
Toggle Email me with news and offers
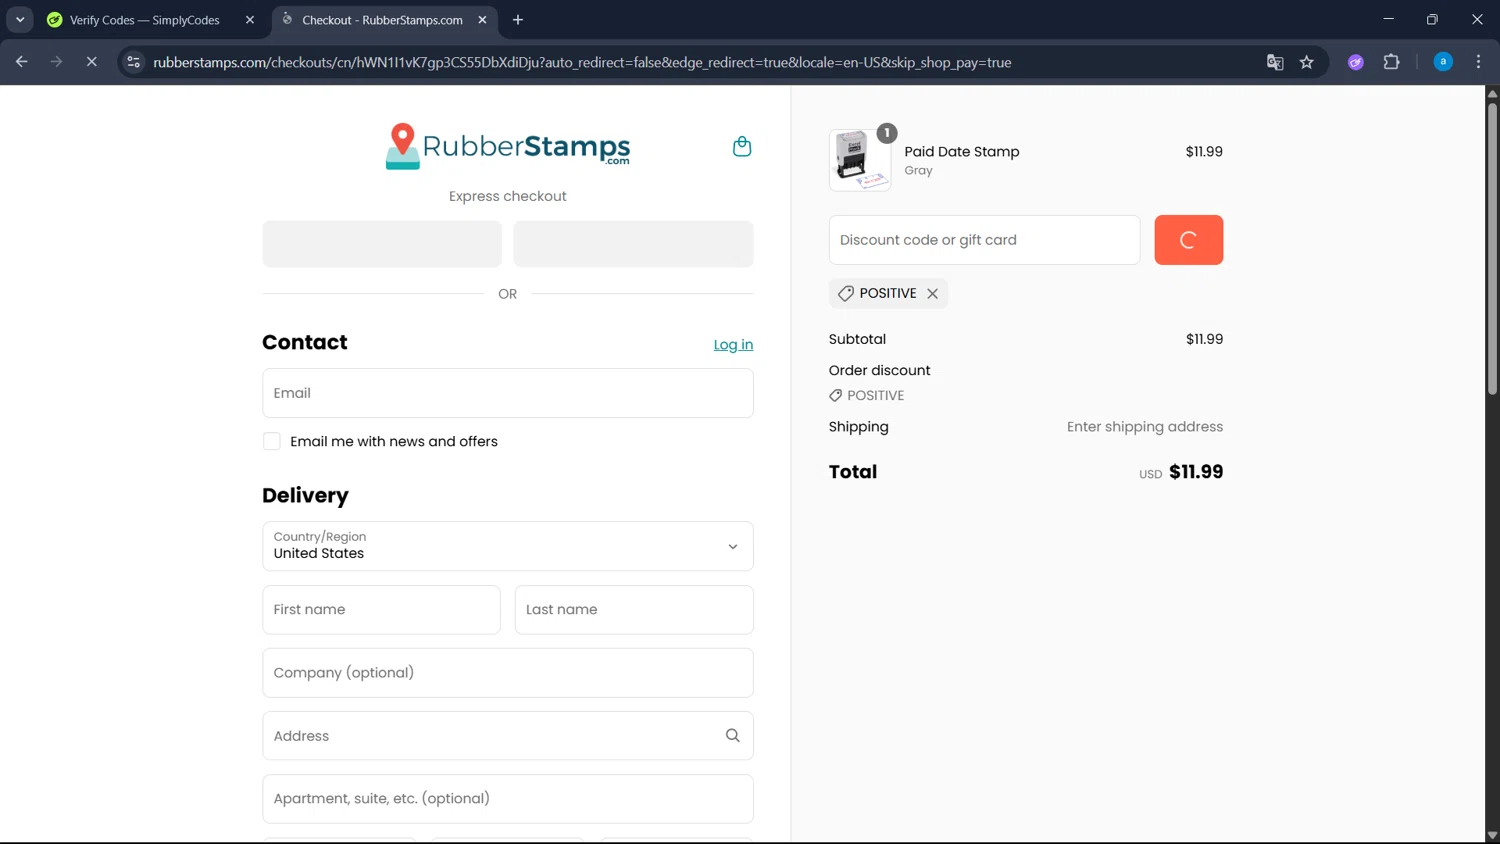[271, 441]
